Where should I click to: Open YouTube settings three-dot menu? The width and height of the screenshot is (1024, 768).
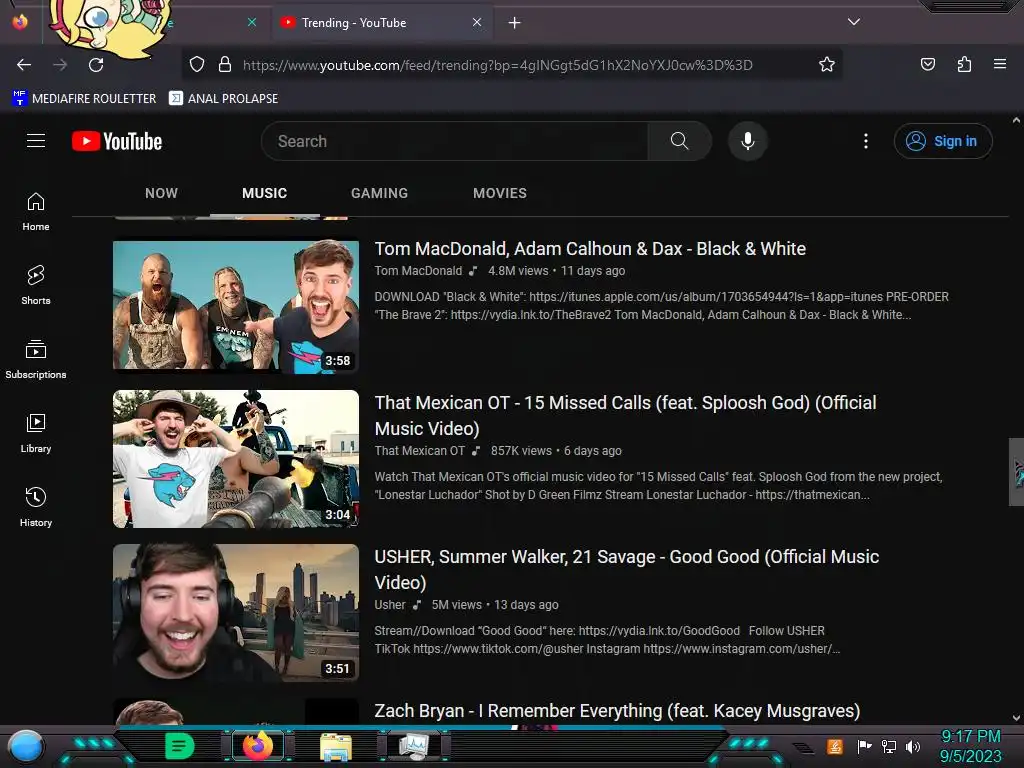(x=866, y=141)
